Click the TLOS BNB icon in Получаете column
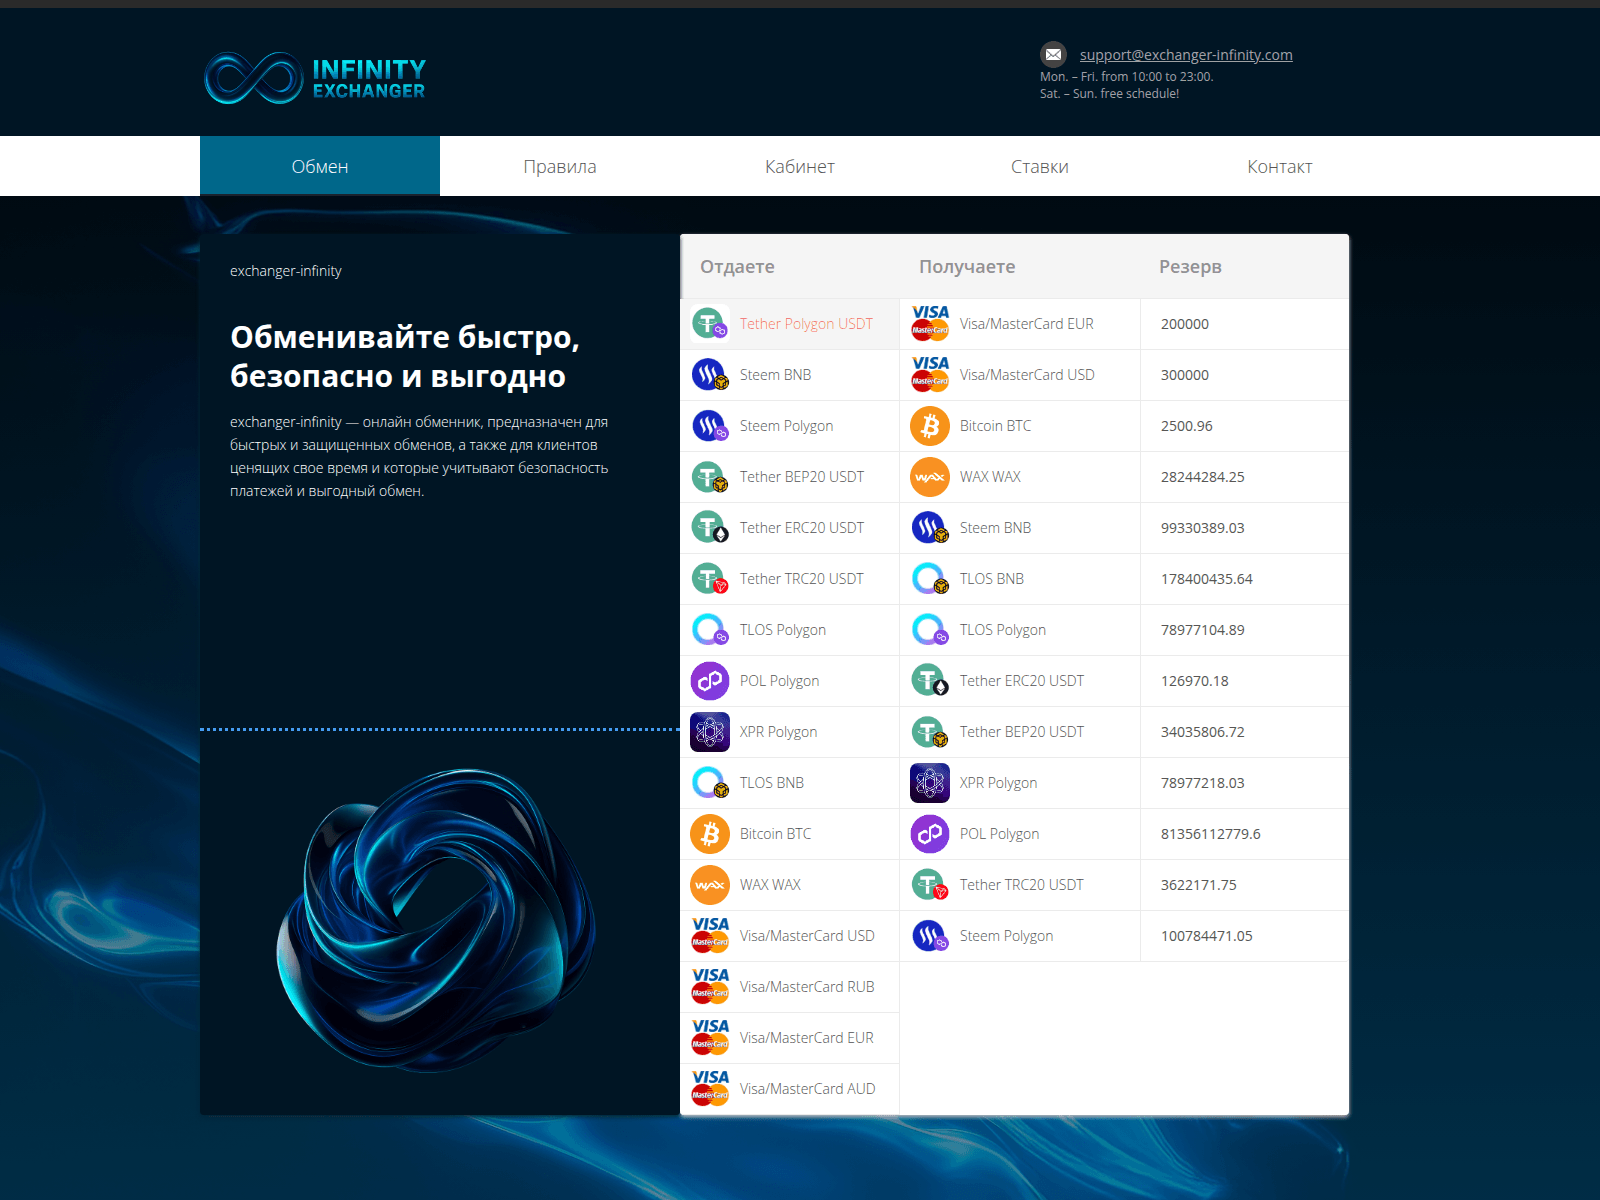 (x=930, y=579)
